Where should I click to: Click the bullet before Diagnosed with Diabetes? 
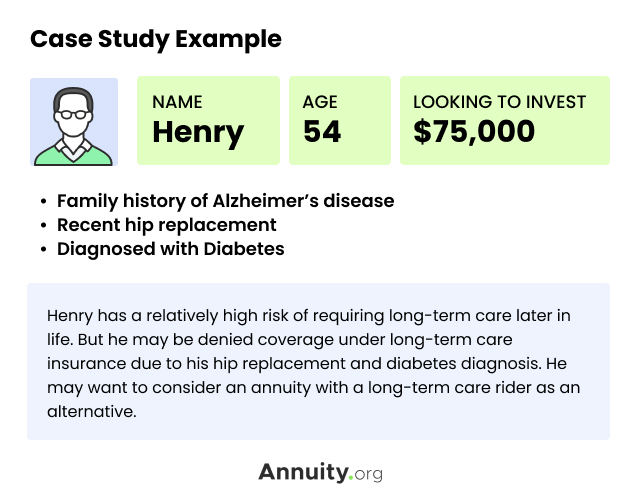[44, 249]
